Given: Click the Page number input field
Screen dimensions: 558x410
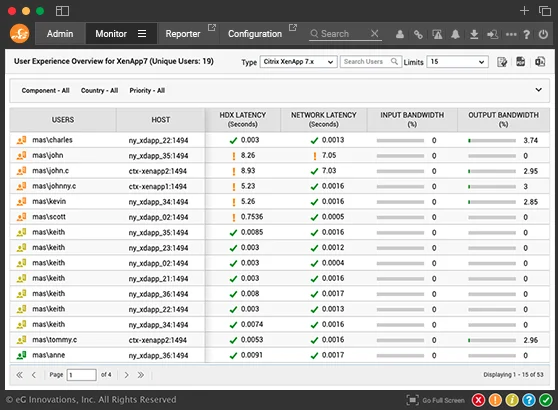Looking at the screenshot, I should (x=81, y=375).
